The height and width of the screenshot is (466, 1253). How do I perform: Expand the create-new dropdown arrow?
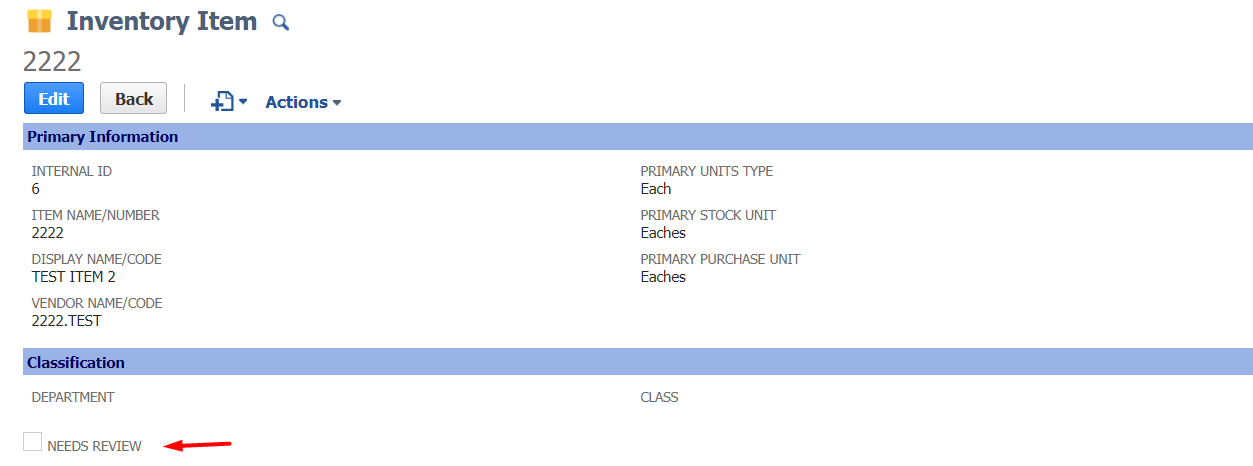(x=242, y=102)
